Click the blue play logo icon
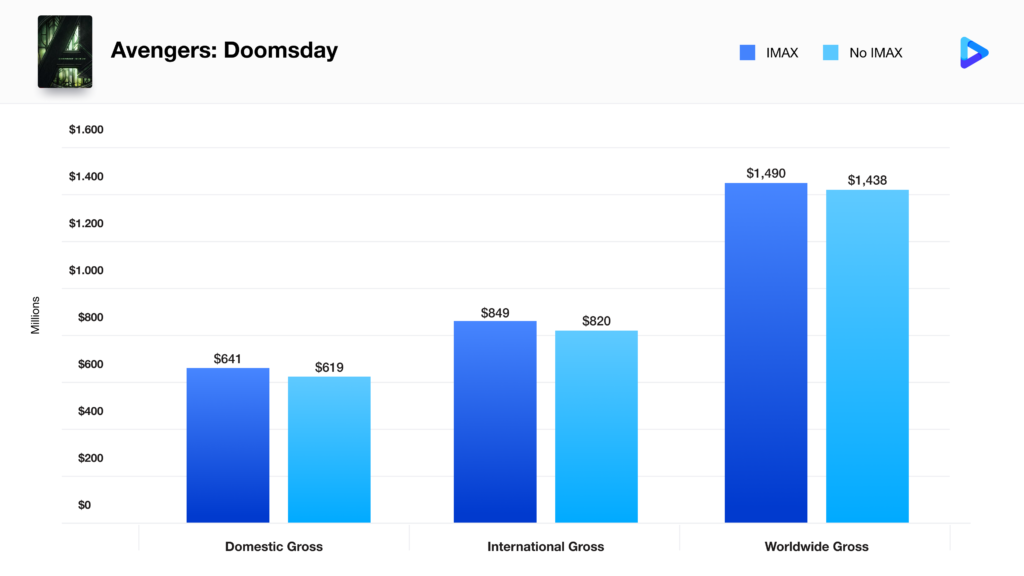The height and width of the screenshot is (576, 1024). tap(972, 52)
